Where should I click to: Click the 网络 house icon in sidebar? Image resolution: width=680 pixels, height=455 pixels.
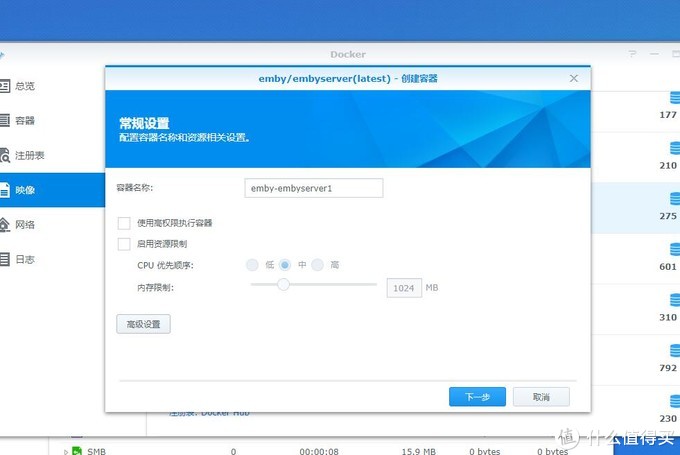tap(4, 225)
